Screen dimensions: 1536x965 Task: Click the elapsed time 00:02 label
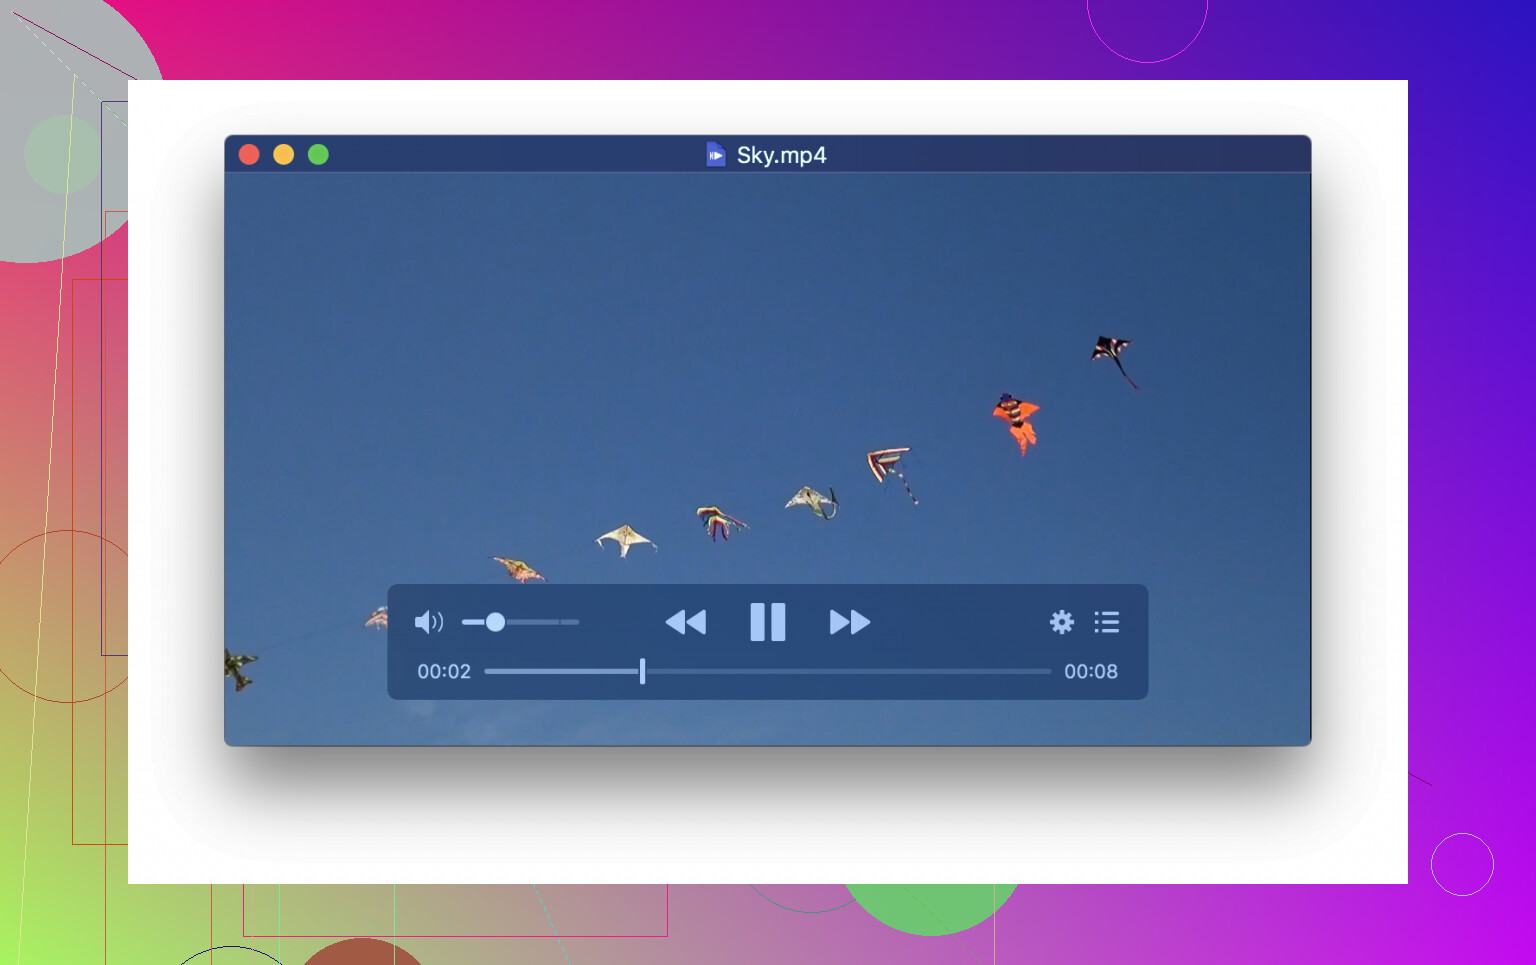(444, 671)
